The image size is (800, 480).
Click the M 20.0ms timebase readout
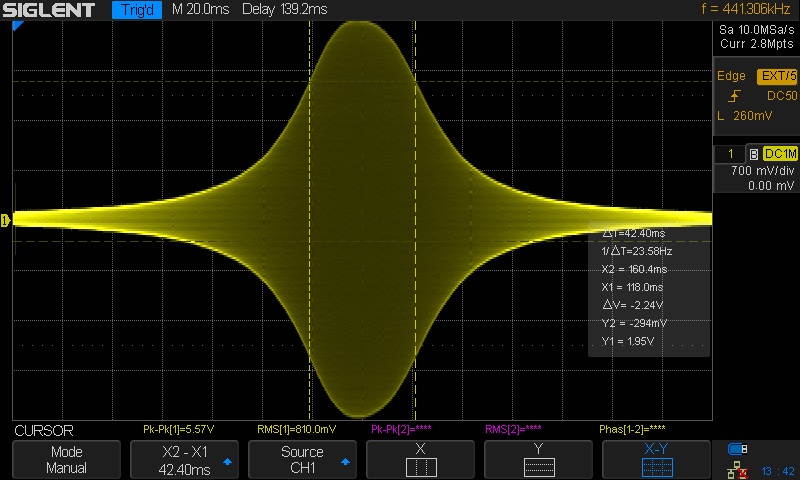tap(203, 11)
